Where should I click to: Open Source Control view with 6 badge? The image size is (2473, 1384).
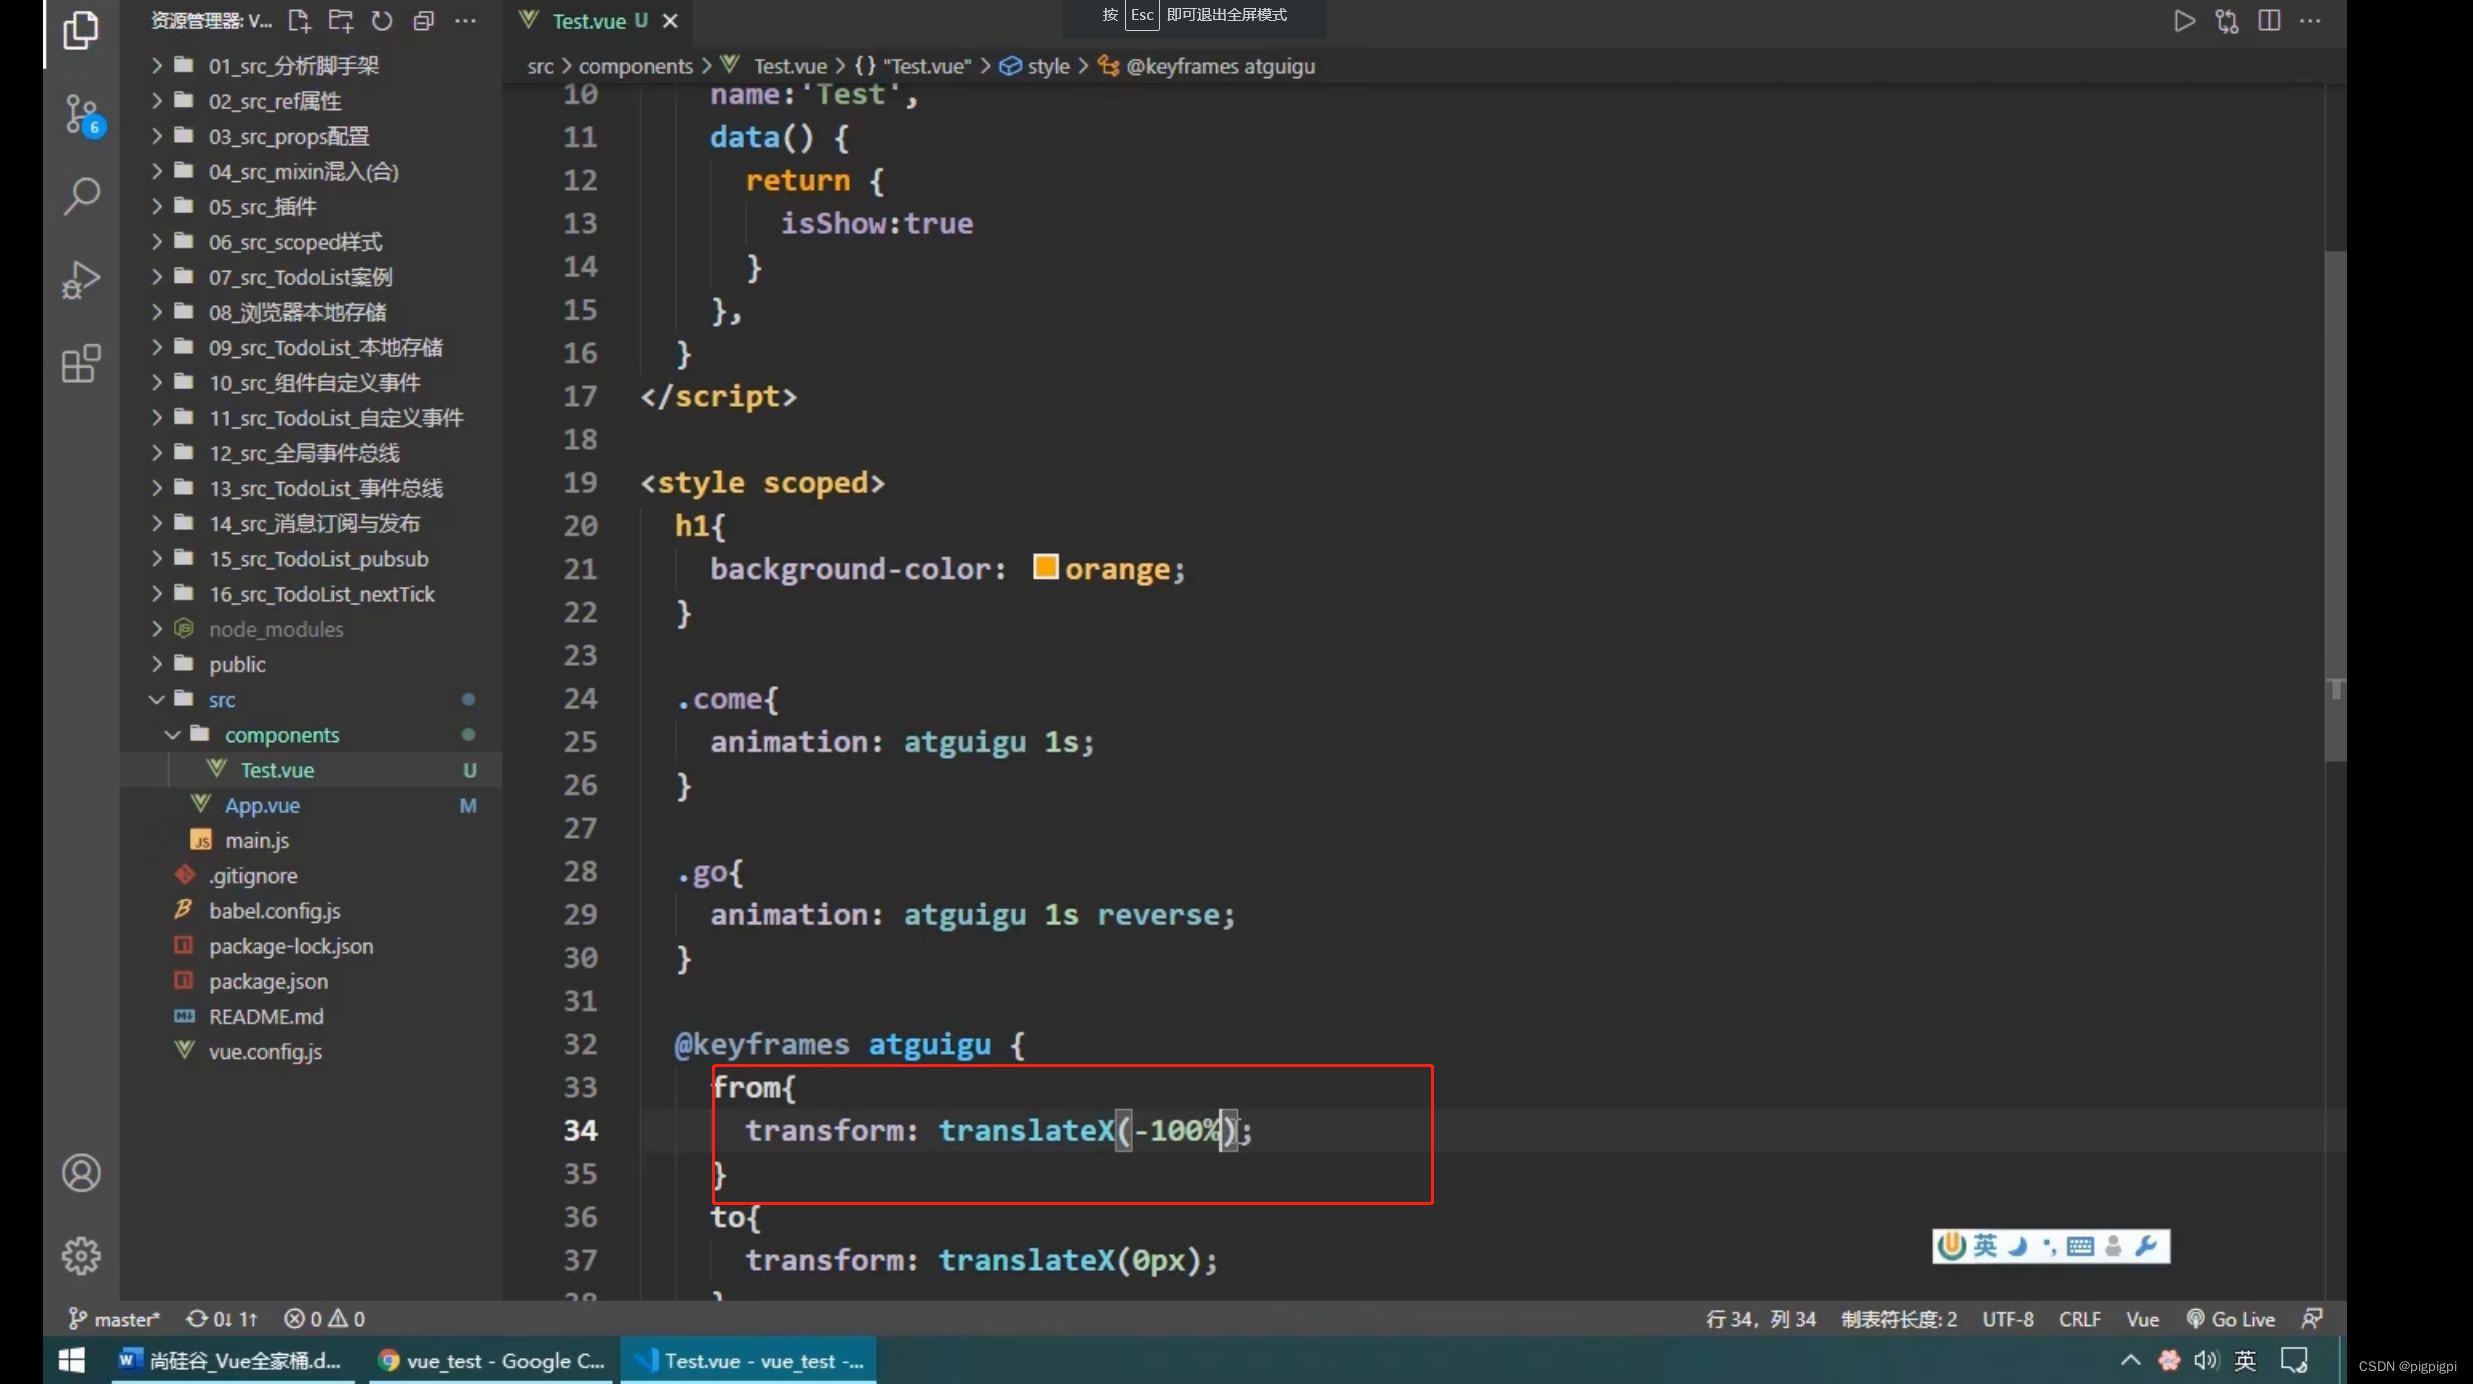point(83,115)
